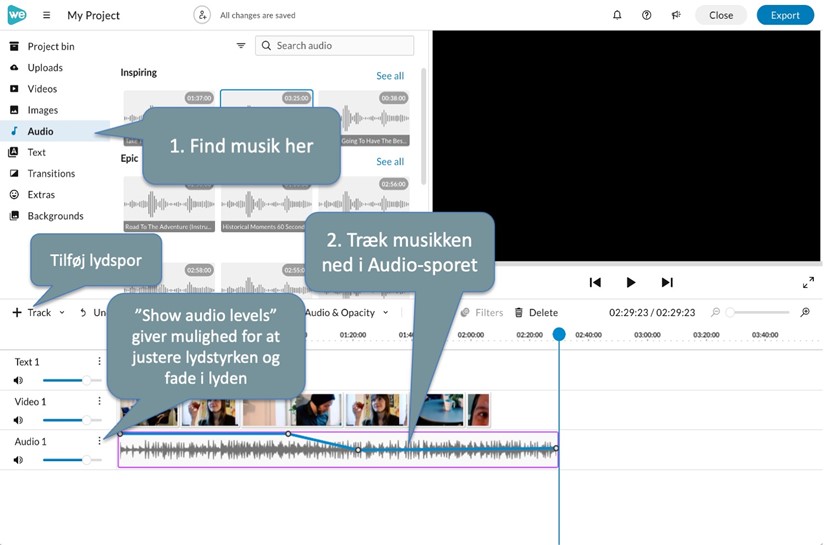Open Audio 1 track options menu
The height and width of the screenshot is (545, 827).
pyautogui.click(x=99, y=441)
